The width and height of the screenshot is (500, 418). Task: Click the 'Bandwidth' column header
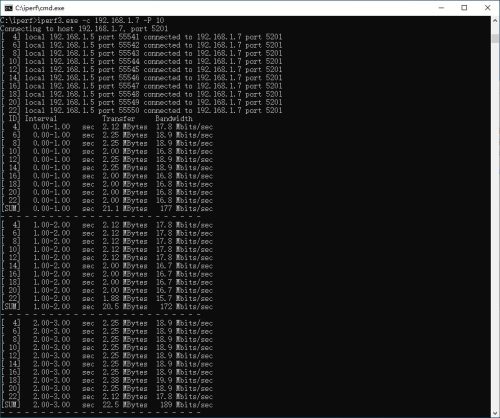point(174,119)
